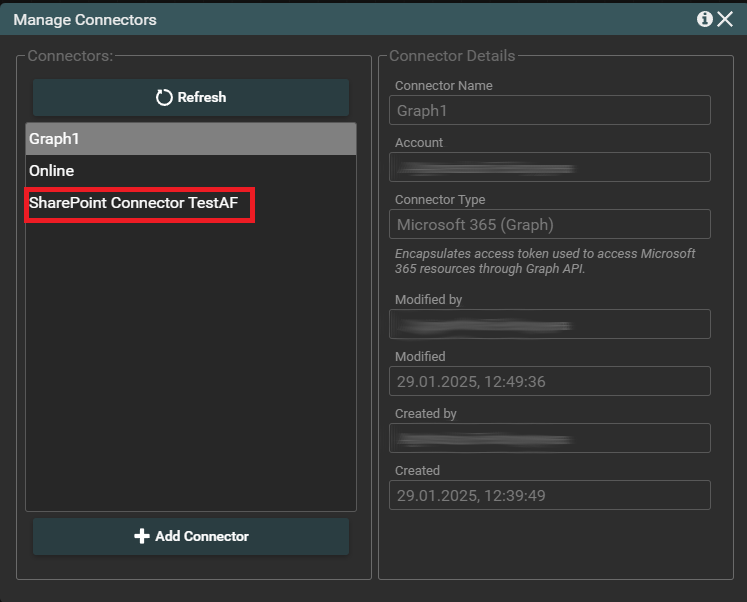The width and height of the screenshot is (747, 602).
Task: Click the Created by field
Action: (x=549, y=439)
